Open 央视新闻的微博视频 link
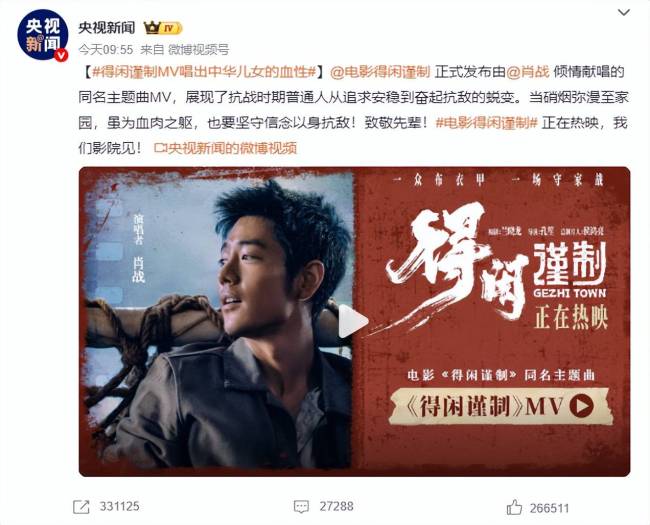Screen dimensions: 650x525 226,148
